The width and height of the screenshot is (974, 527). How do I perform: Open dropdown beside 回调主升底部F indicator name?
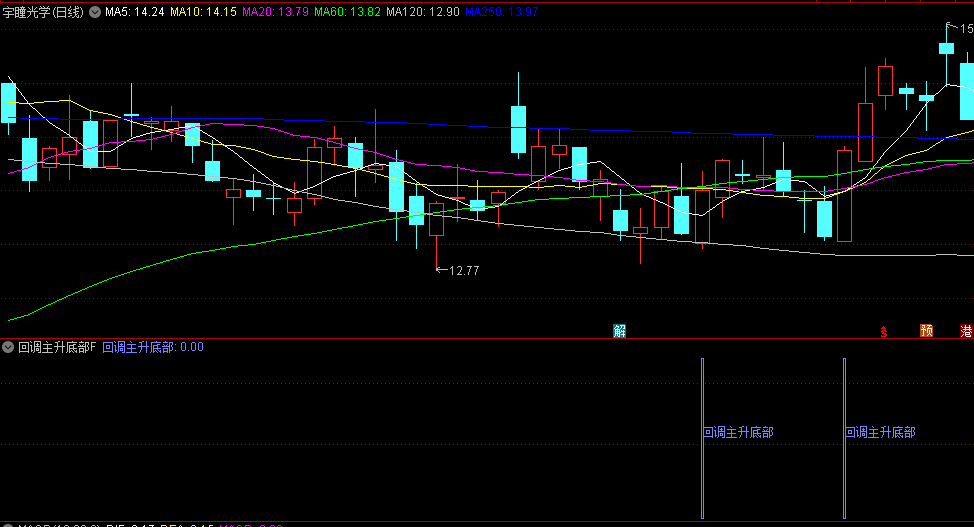pos(8,347)
